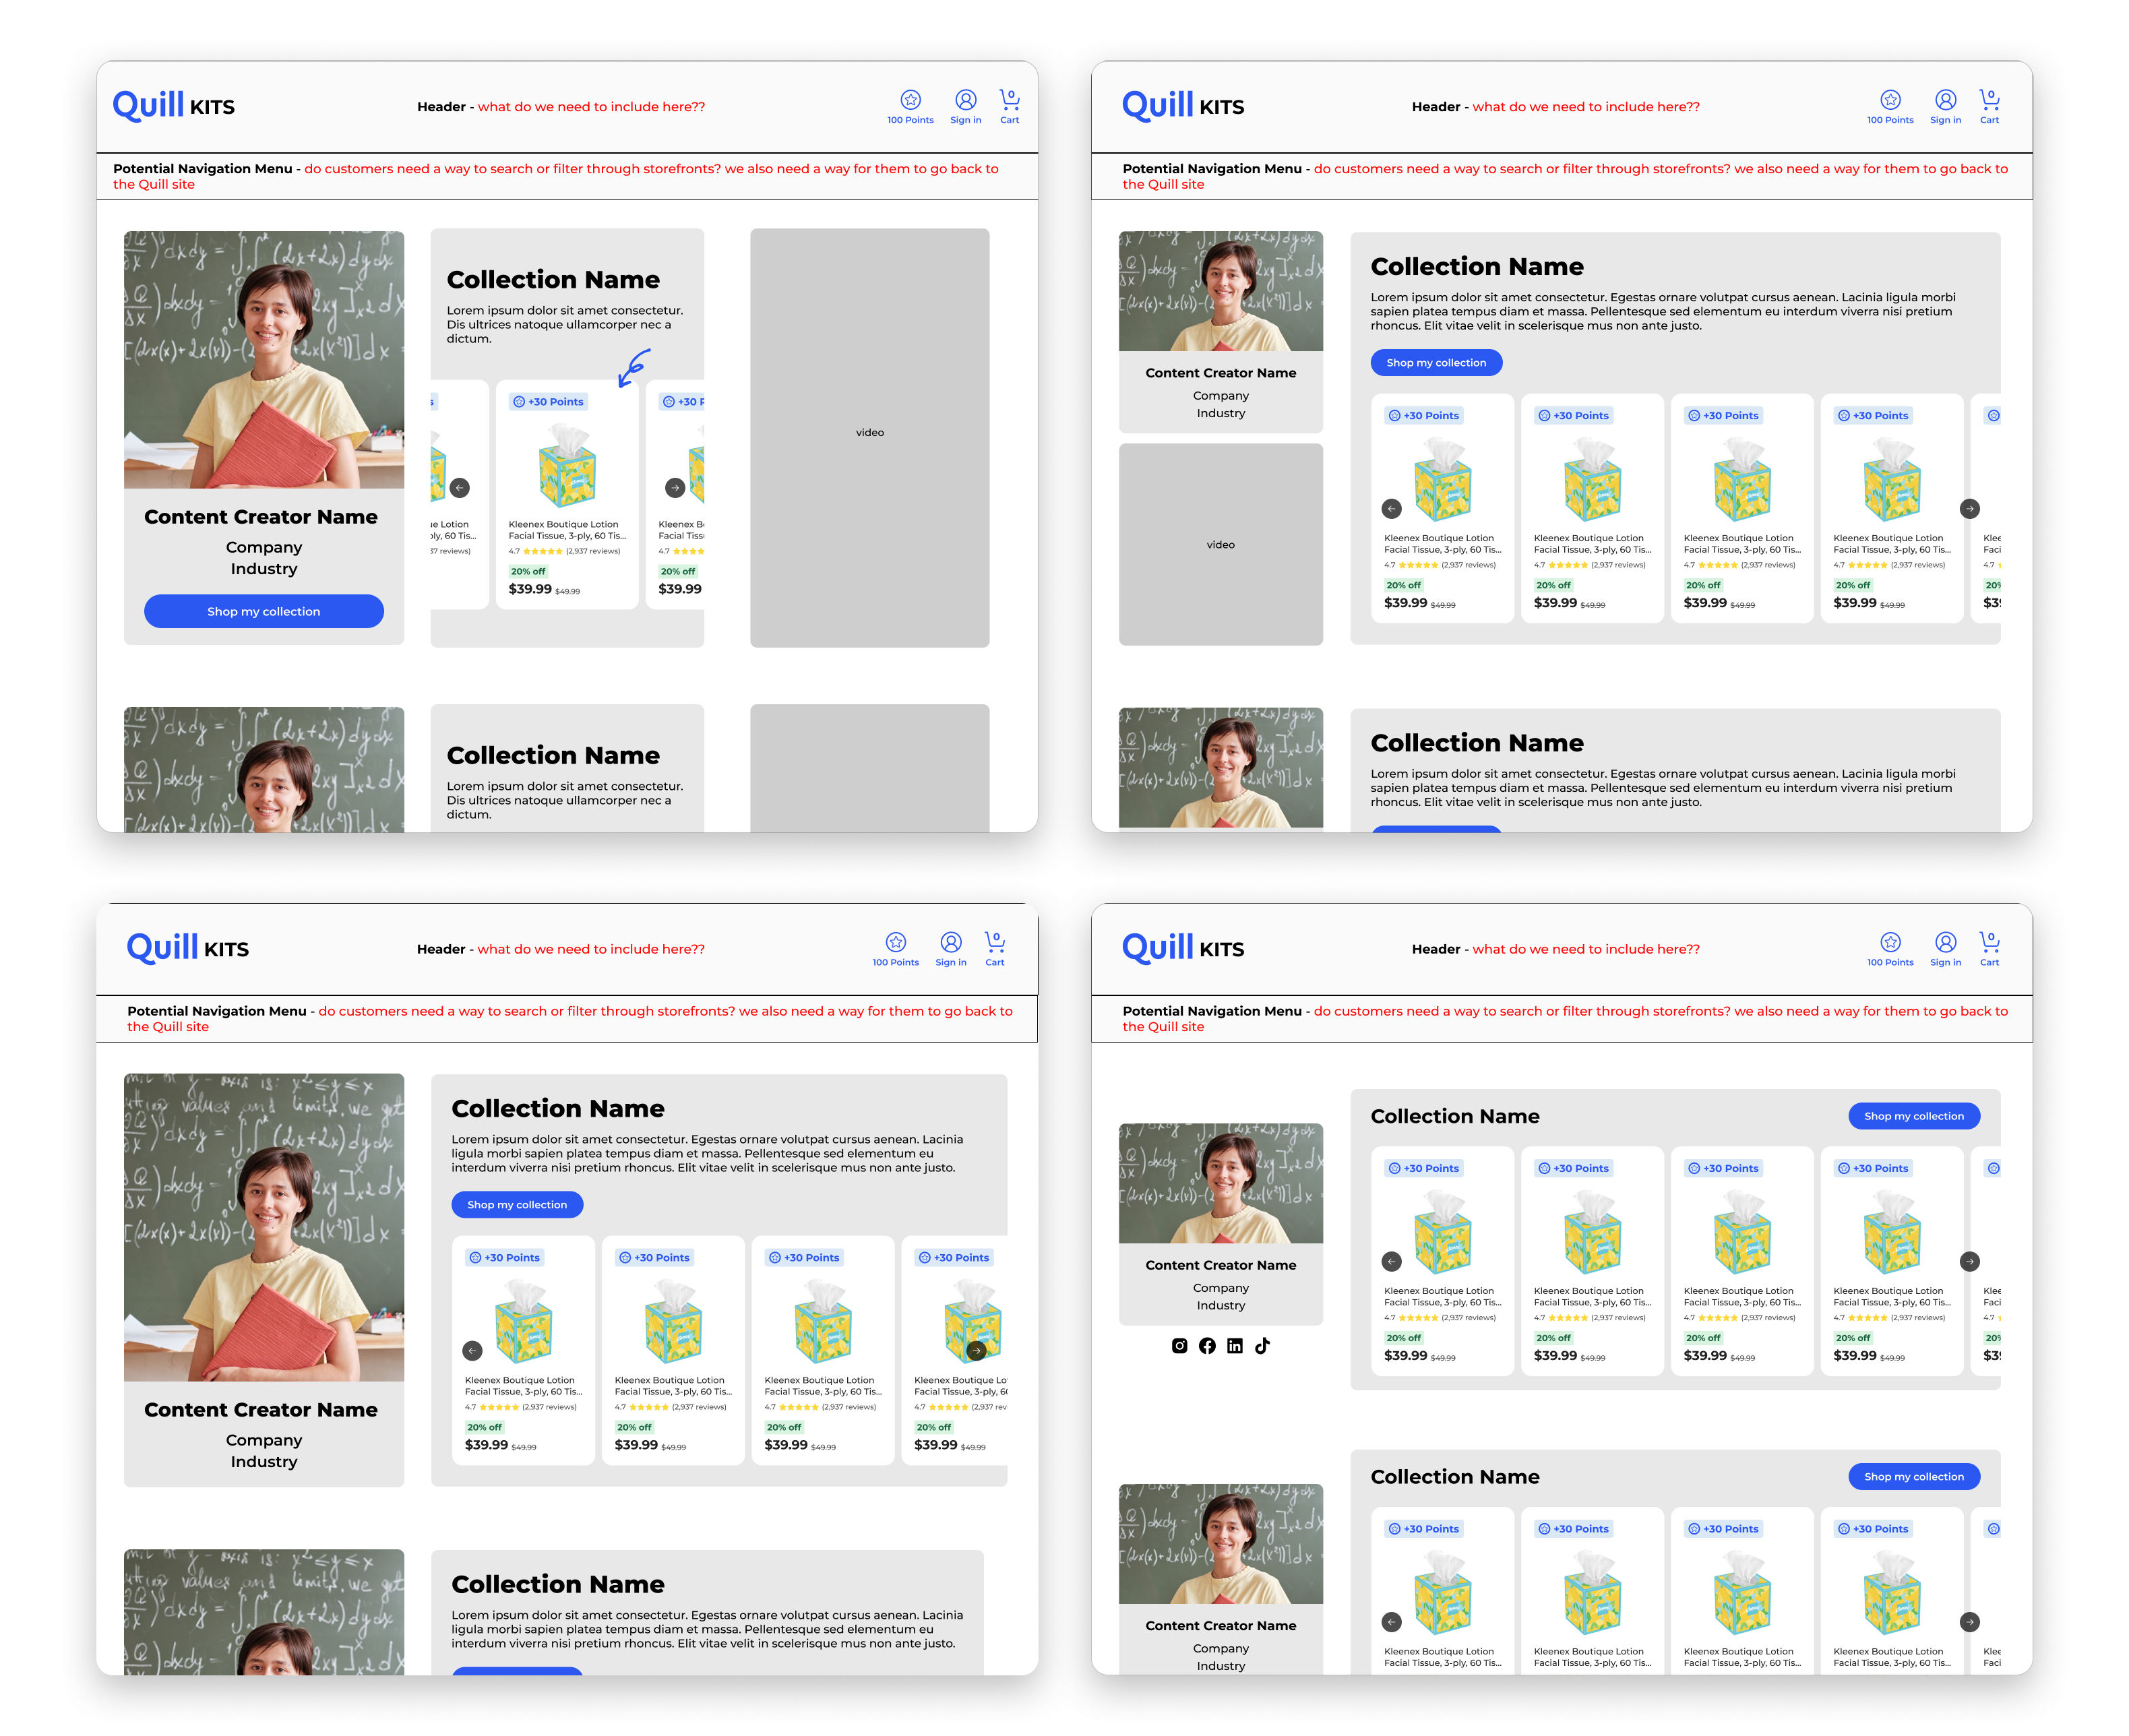The height and width of the screenshot is (1736, 2129).
Task: Click the fully visible product card in the narrow carousel
Action: 567,494
